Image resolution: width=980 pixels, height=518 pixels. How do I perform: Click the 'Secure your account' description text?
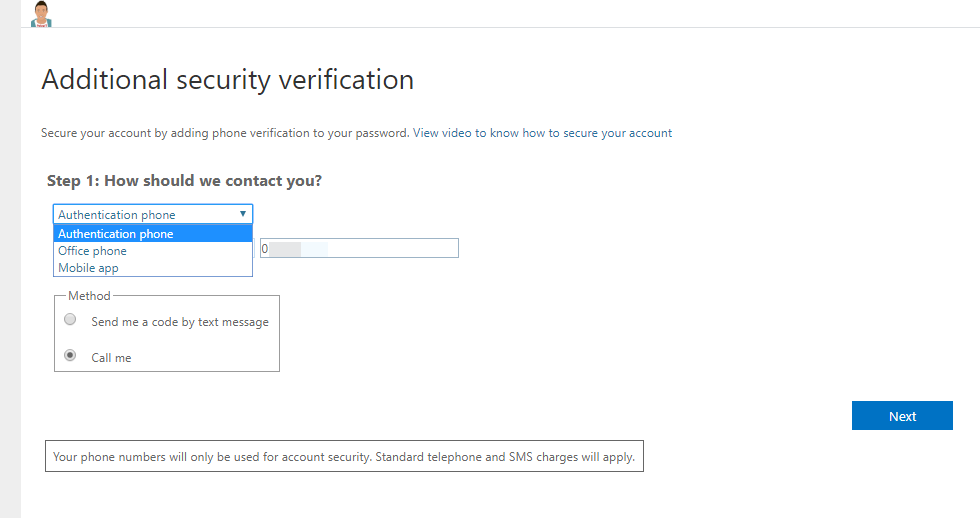pos(225,133)
